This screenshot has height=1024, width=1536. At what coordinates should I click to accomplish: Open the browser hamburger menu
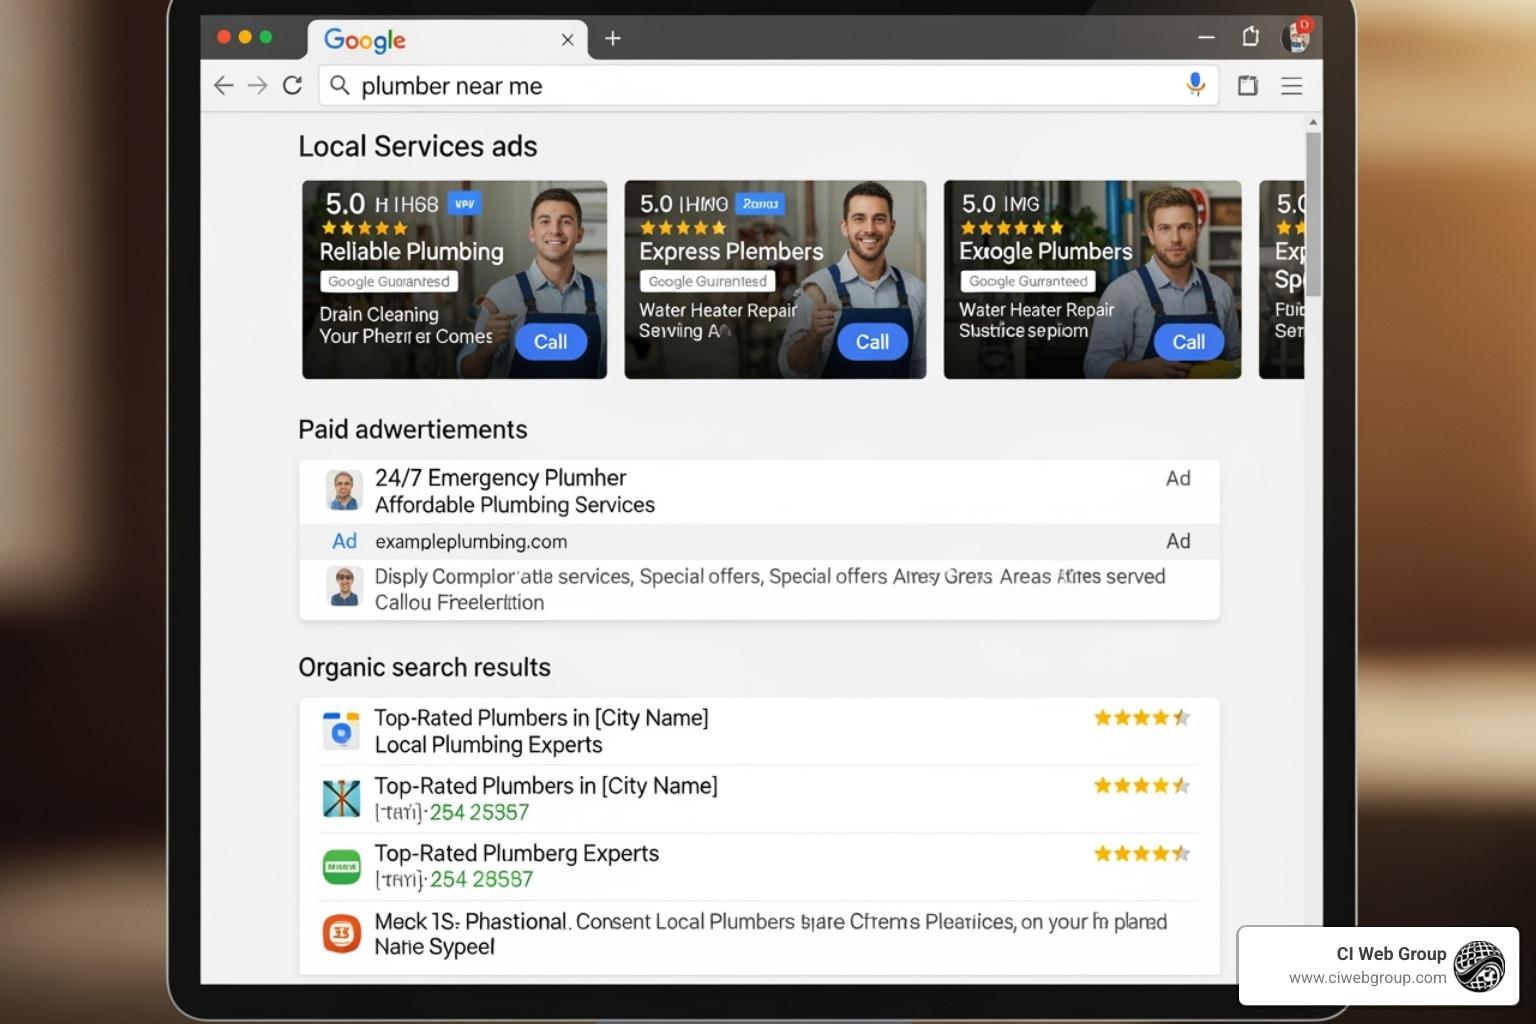[x=1292, y=86]
